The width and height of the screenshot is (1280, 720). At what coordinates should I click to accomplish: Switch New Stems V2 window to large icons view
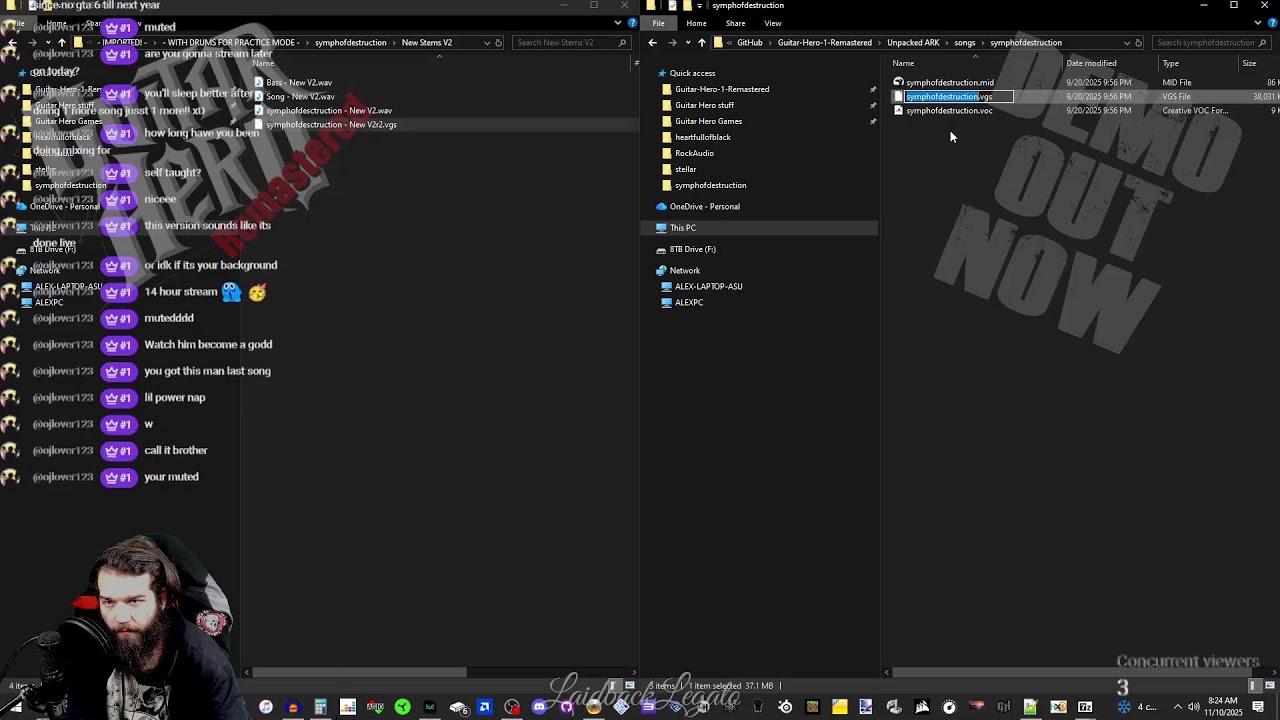tap(630, 686)
